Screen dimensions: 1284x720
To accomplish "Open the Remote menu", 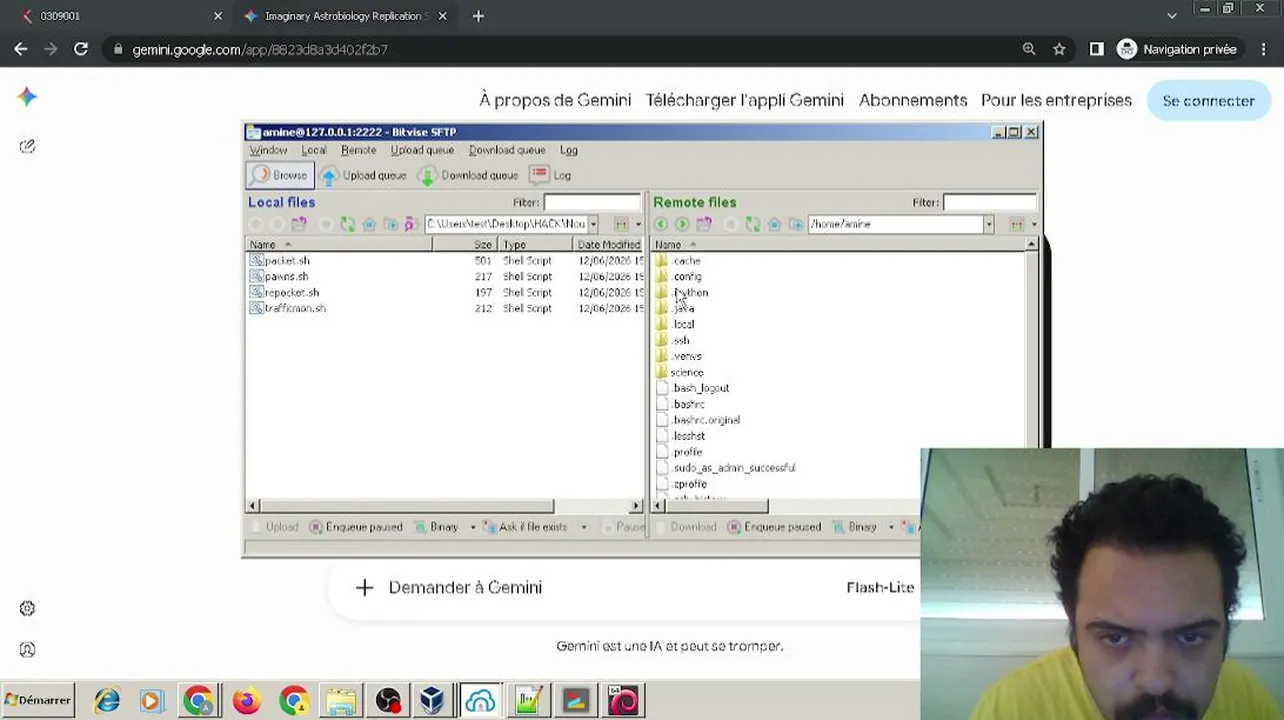I will point(359,150).
